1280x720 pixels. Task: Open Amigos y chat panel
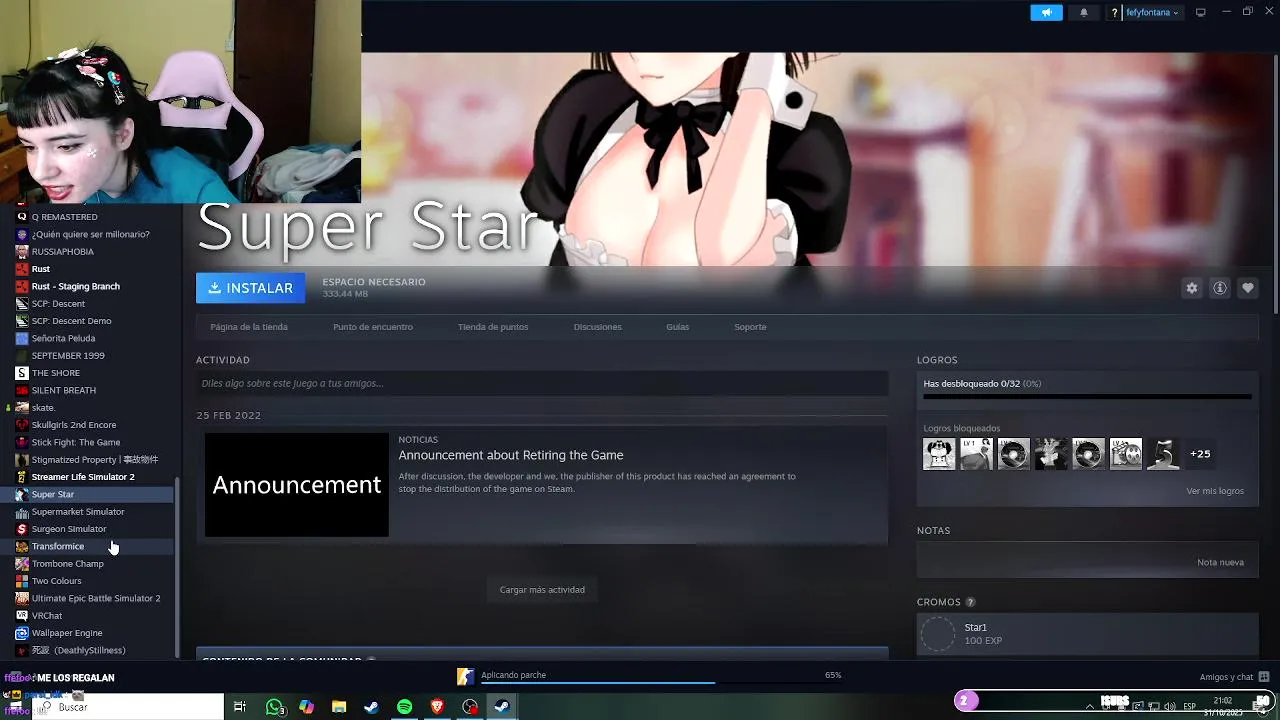coord(1234,677)
